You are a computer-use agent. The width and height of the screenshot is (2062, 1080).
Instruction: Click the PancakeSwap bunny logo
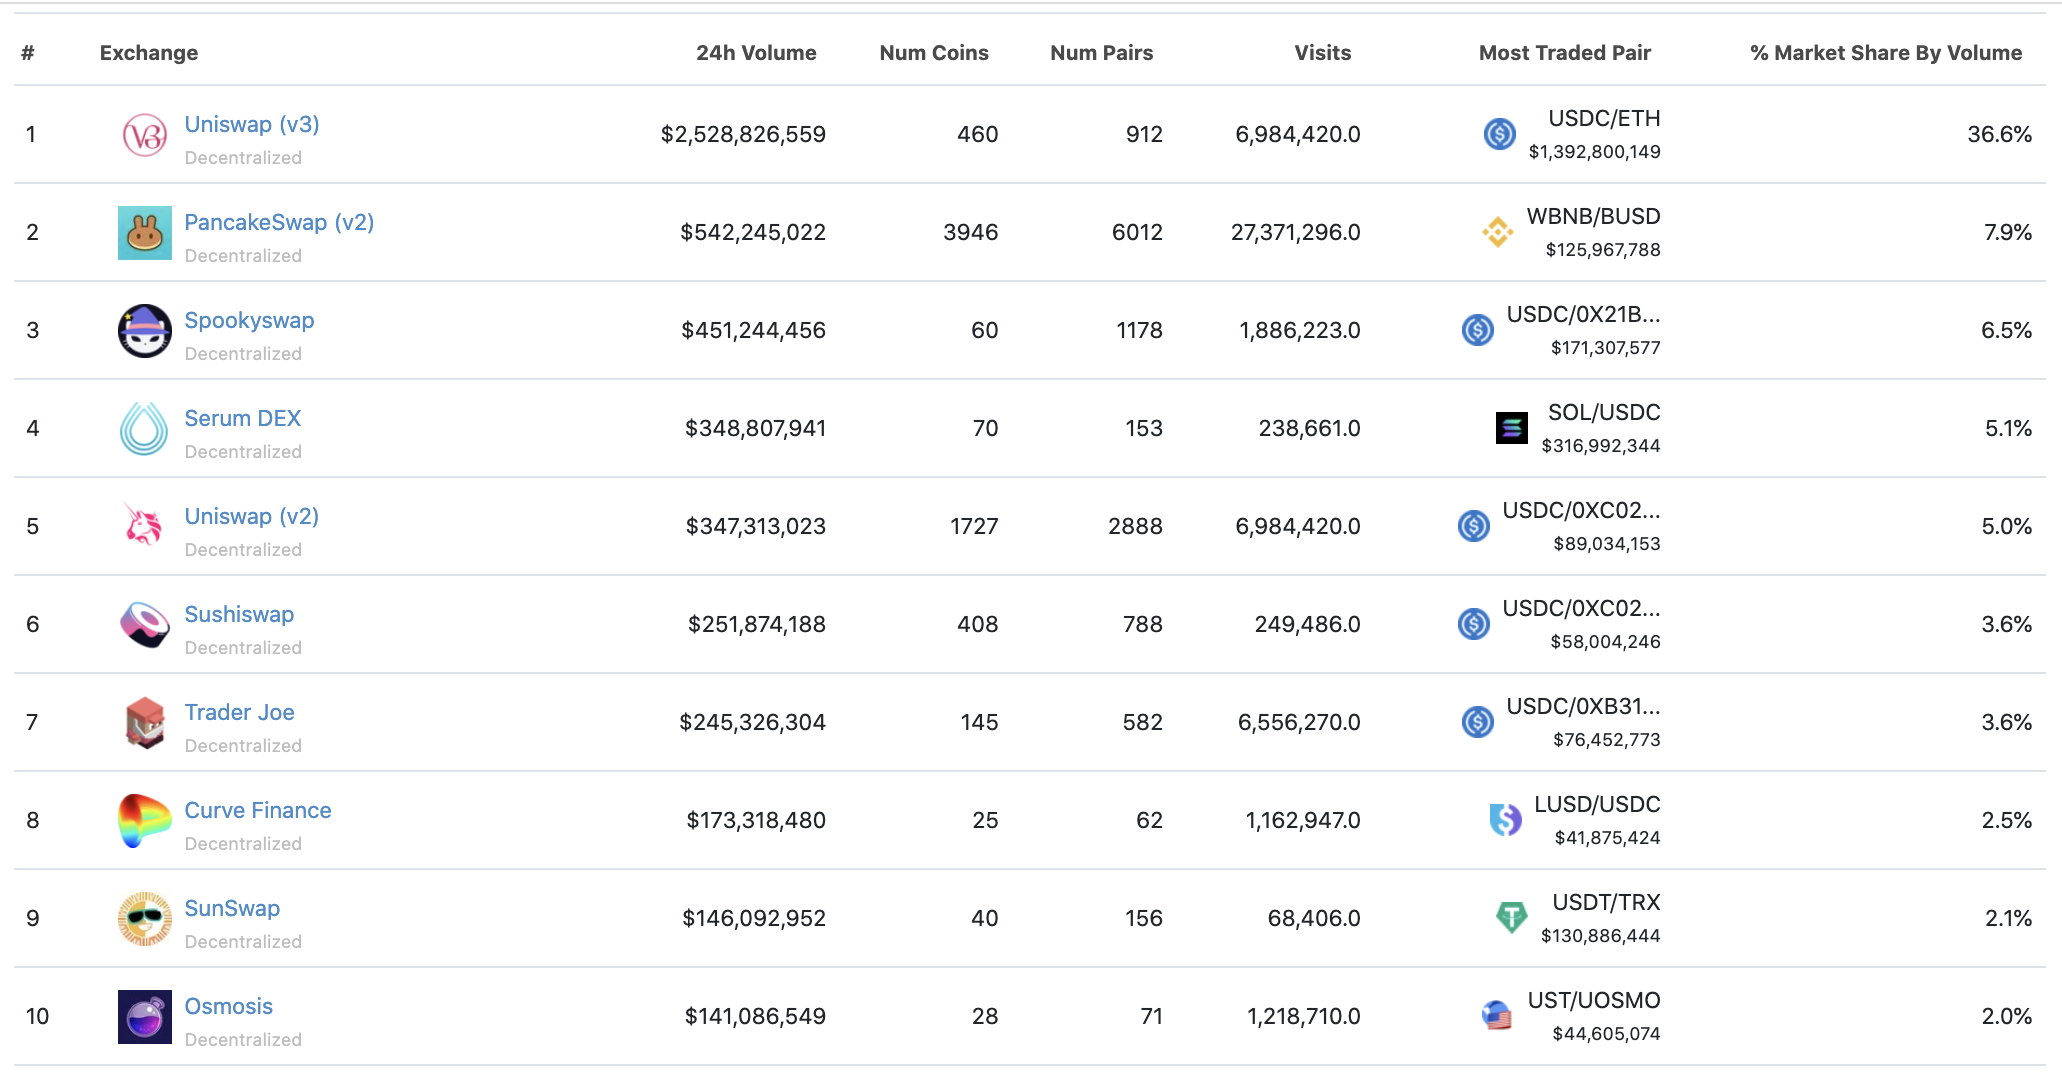click(145, 233)
